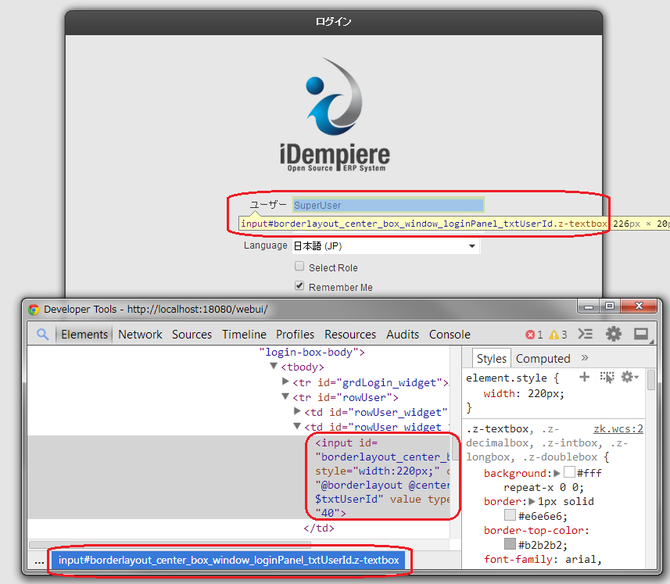The image size is (670, 584).
Task: Switch to the Network tab
Action: click(x=140, y=335)
